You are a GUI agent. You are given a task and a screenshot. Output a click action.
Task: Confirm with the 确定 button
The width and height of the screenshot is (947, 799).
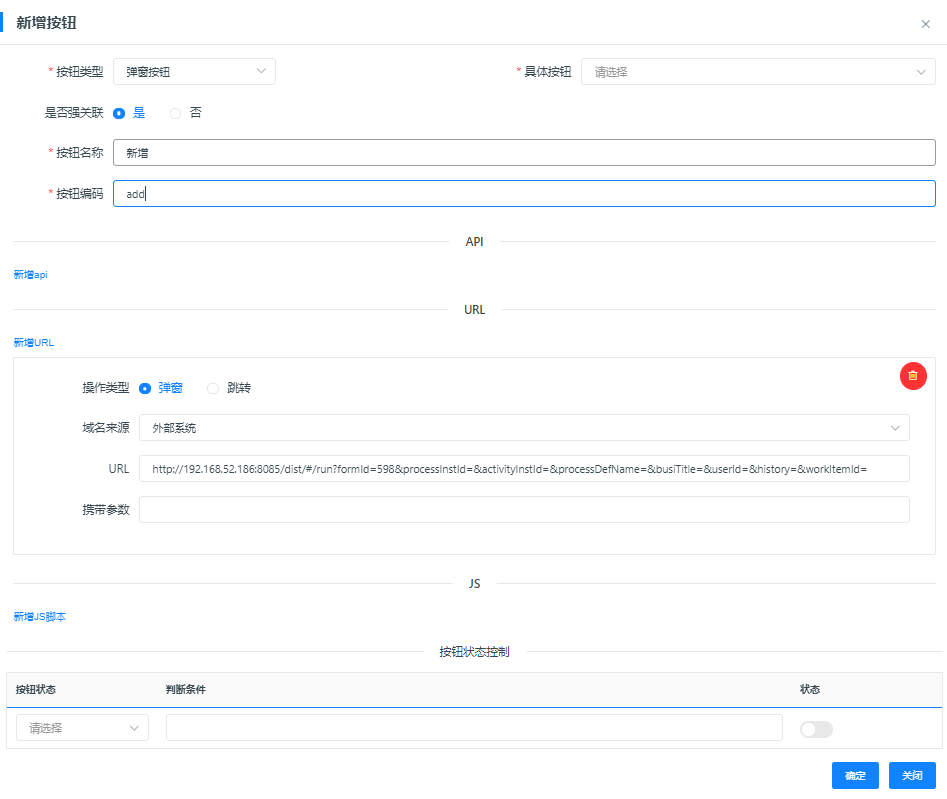tap(855, 775)
